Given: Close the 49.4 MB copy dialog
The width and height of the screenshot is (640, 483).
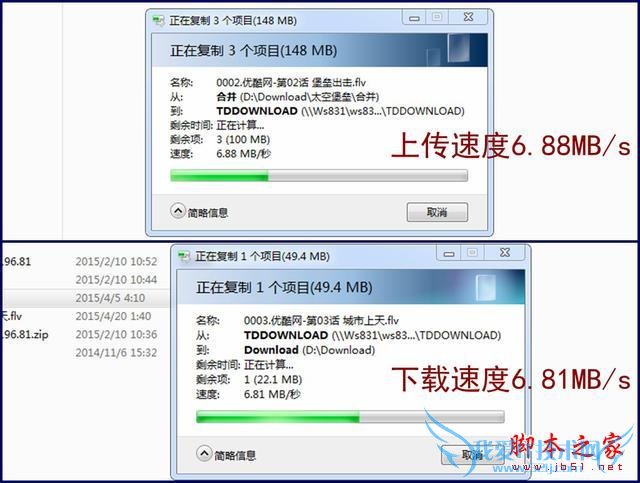Looking at the screenshot, I should (505, 254).
